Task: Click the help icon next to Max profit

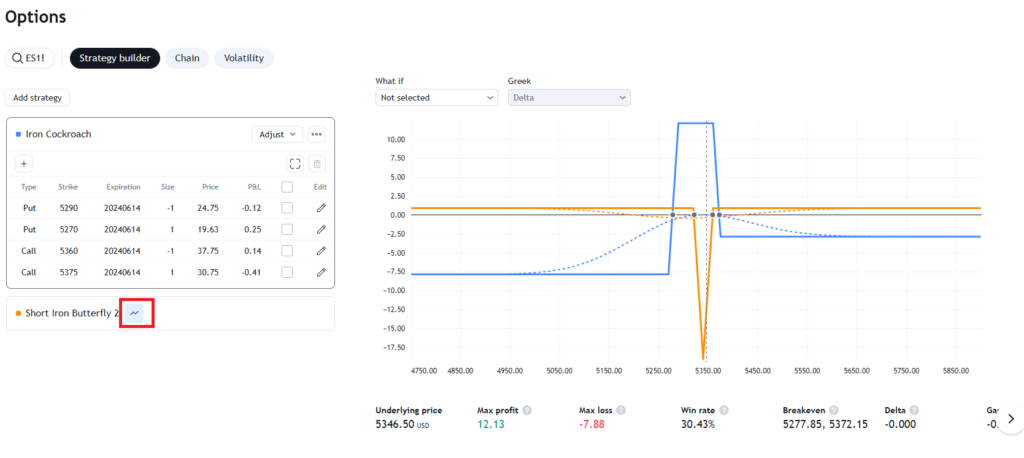Action: pos(527,410)
